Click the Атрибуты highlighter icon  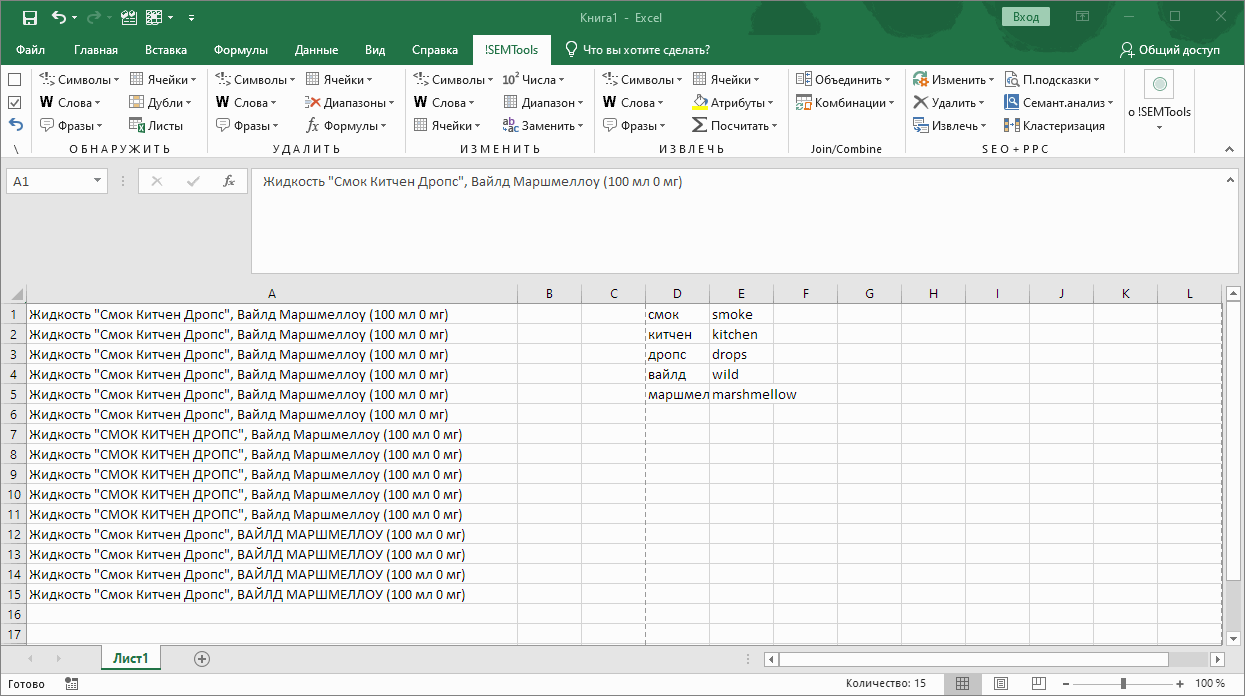(x=700, y=102)
